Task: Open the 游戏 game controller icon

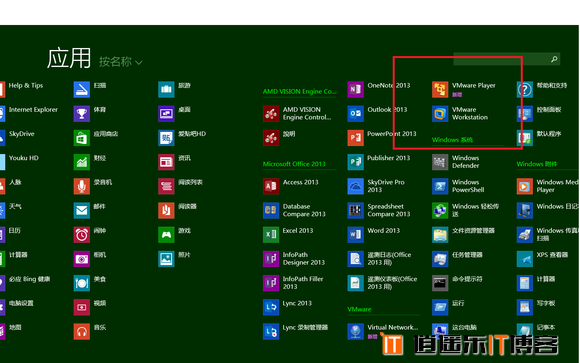Action: coord(166,235)
